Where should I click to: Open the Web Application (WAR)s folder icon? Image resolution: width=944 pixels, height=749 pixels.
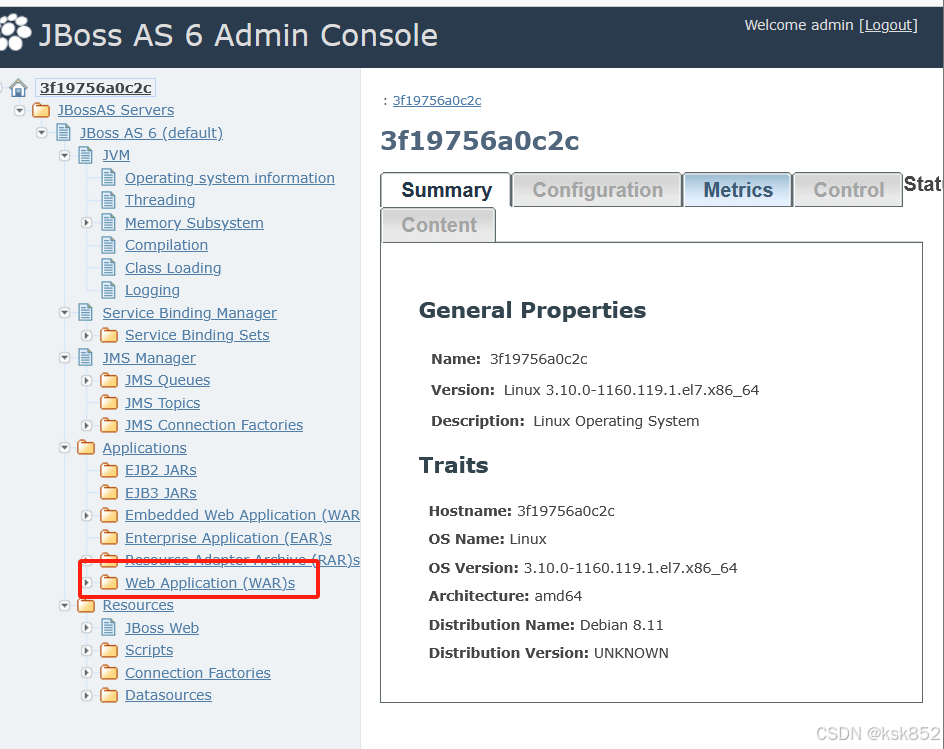[x=108, y=582]
